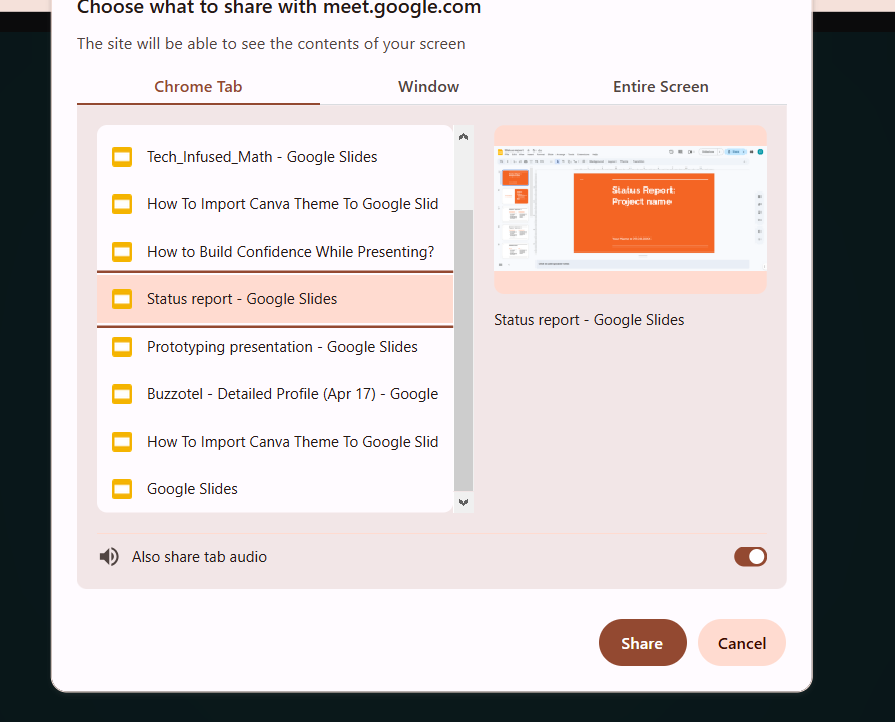Switch to the Entire Screen tab

pos(660,87)
